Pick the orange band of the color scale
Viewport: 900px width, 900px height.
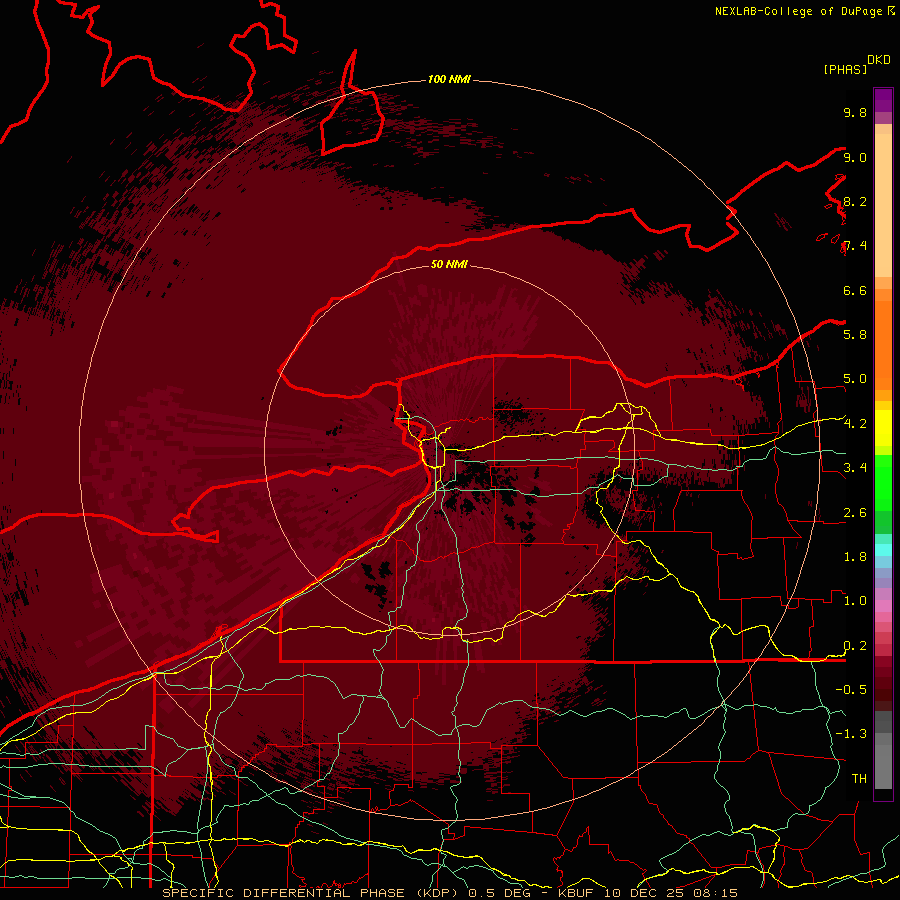pos(883,344)
